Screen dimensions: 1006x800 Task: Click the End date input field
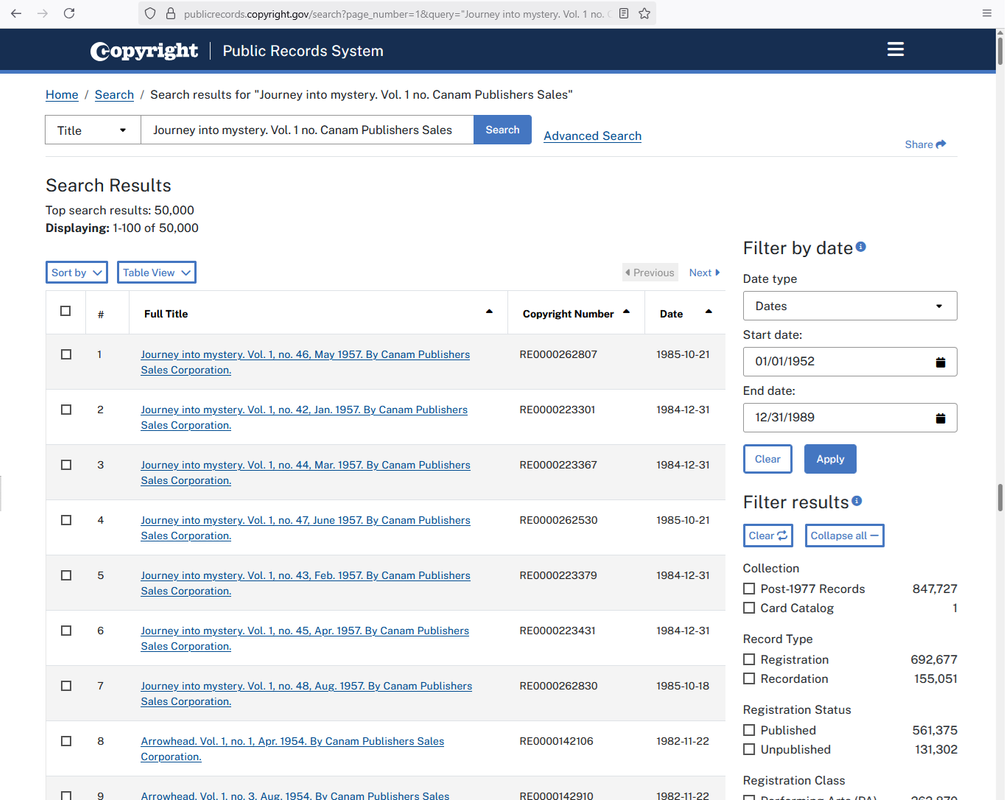tap(850, 418)
